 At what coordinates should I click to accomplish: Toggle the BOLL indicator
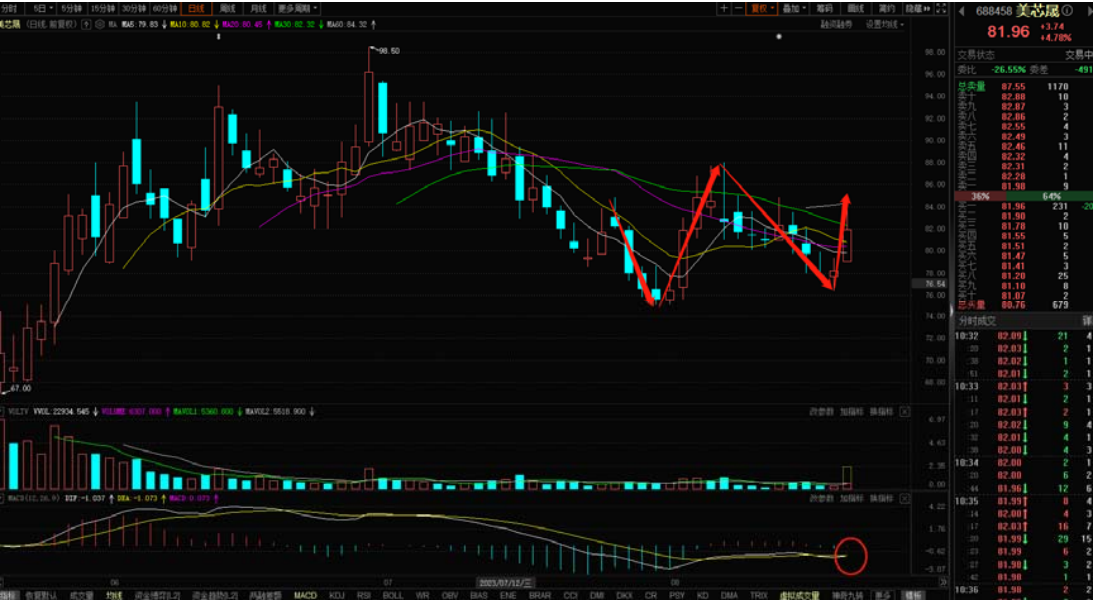tap(393, 595)
